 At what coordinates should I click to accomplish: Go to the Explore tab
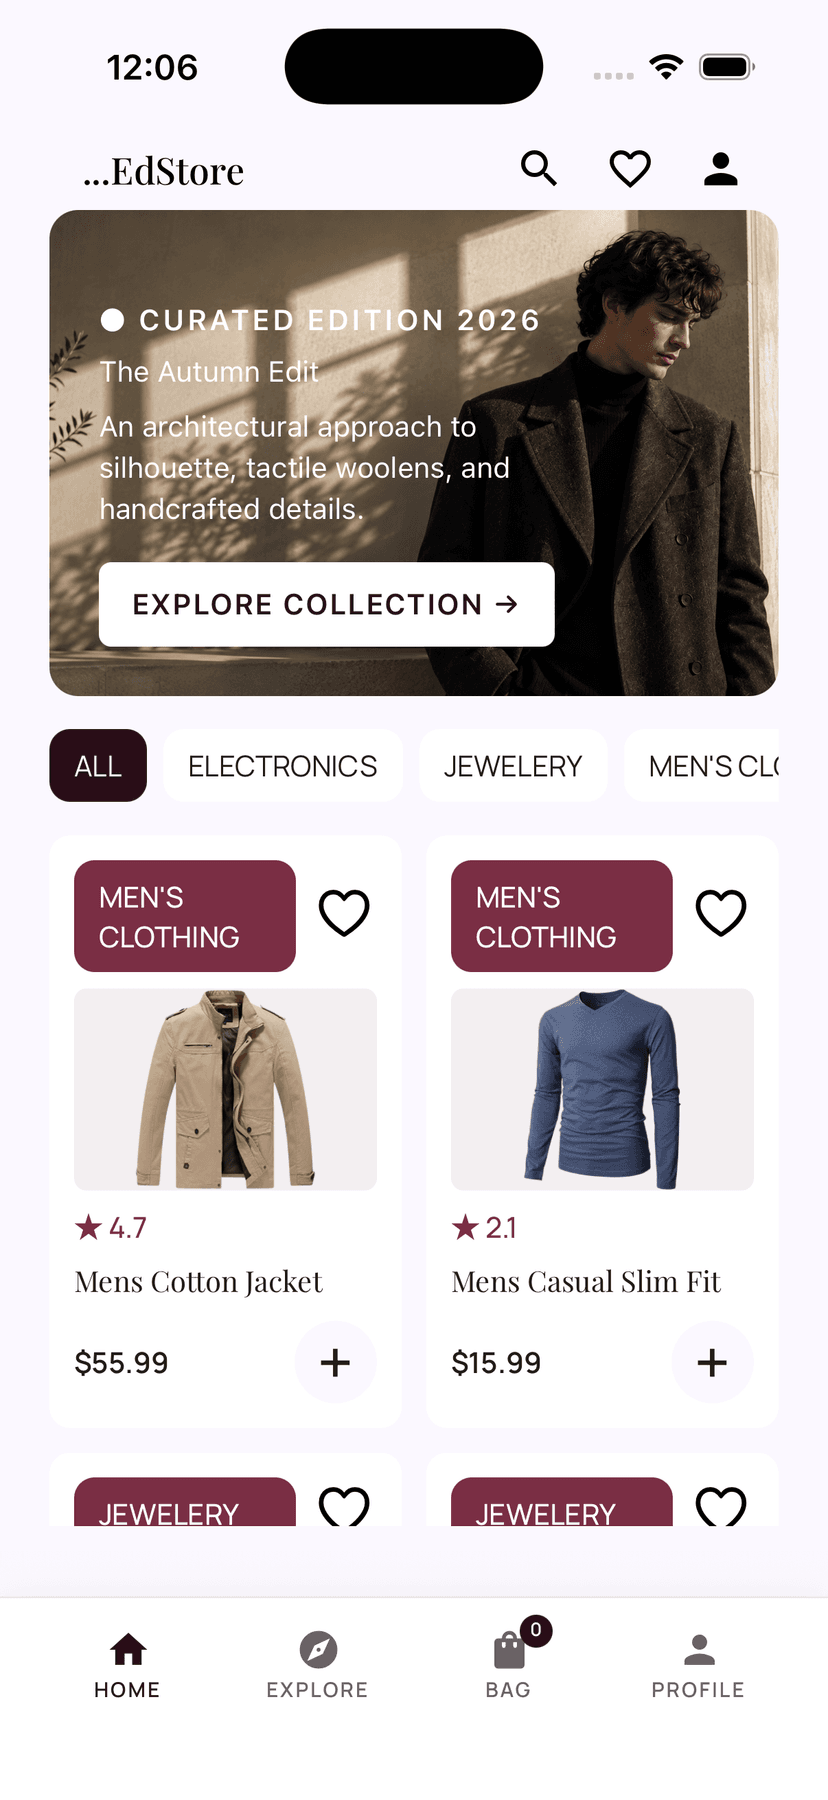point(317,1665)
